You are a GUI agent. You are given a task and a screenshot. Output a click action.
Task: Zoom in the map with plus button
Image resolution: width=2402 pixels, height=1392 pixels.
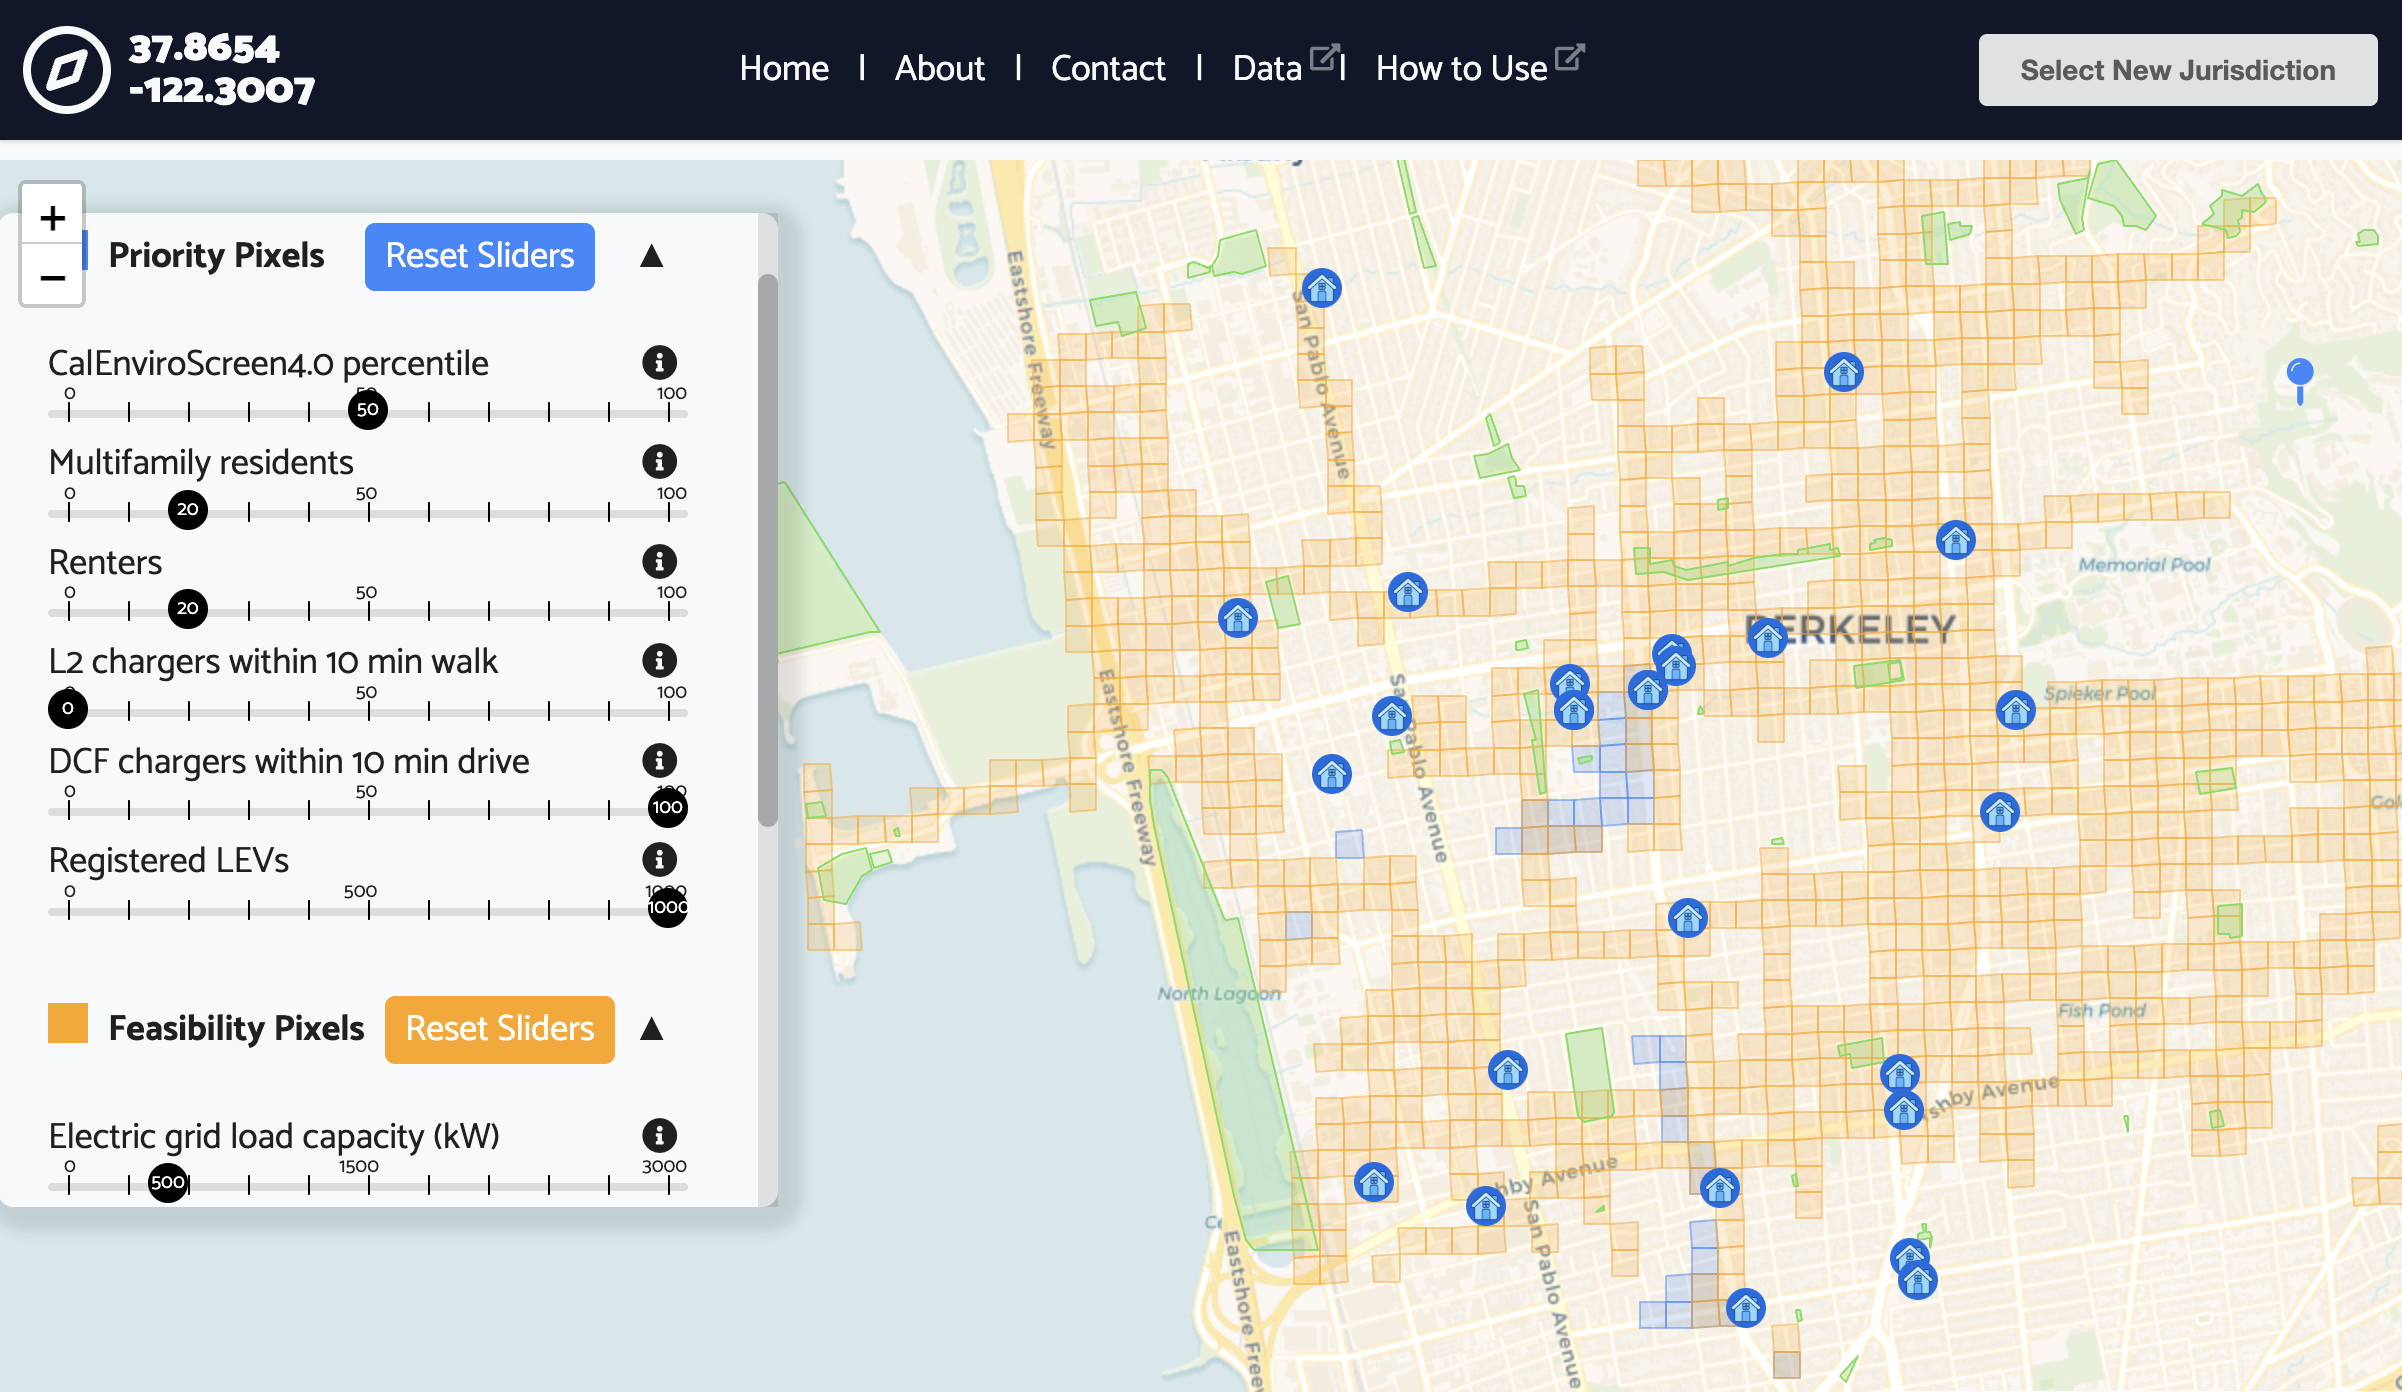52,217
